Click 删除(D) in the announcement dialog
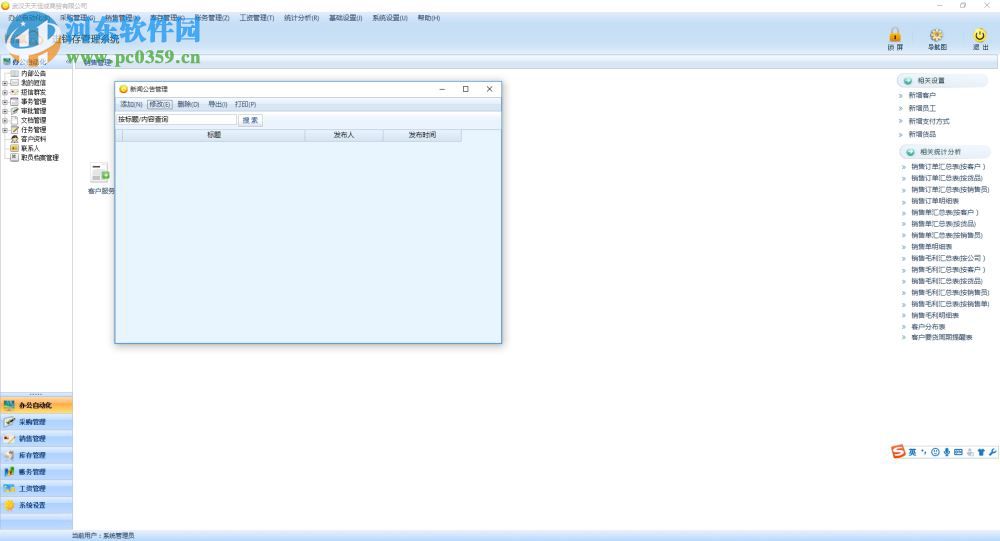Screen dimensions: 1000x541 [188, 104]
